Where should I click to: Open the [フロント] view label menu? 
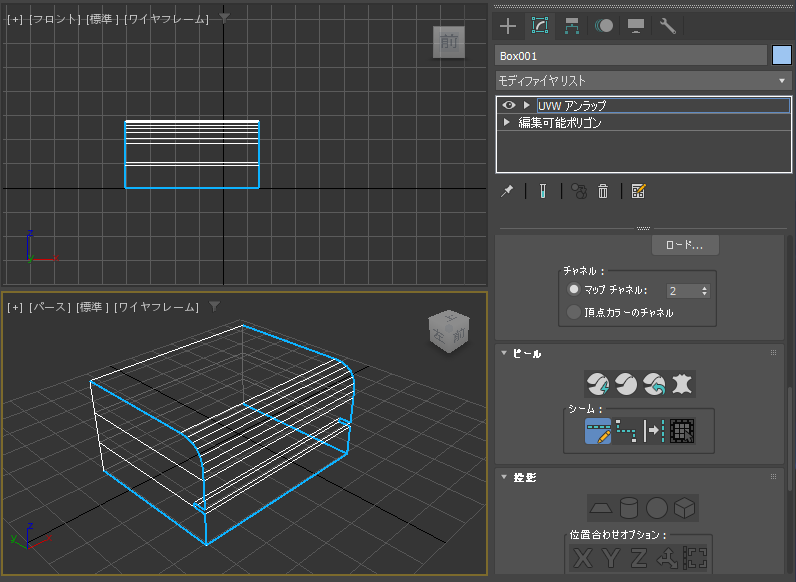pos(55,19)
